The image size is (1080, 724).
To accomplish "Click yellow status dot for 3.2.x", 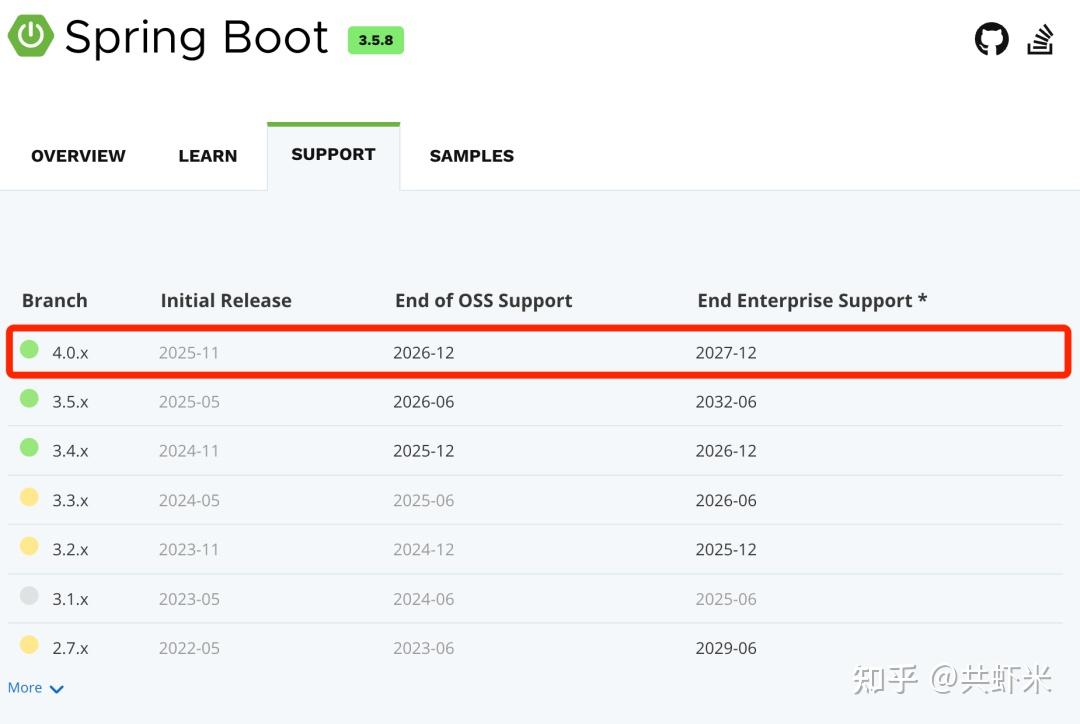I will pyautogui.click(x=29, y=546).
